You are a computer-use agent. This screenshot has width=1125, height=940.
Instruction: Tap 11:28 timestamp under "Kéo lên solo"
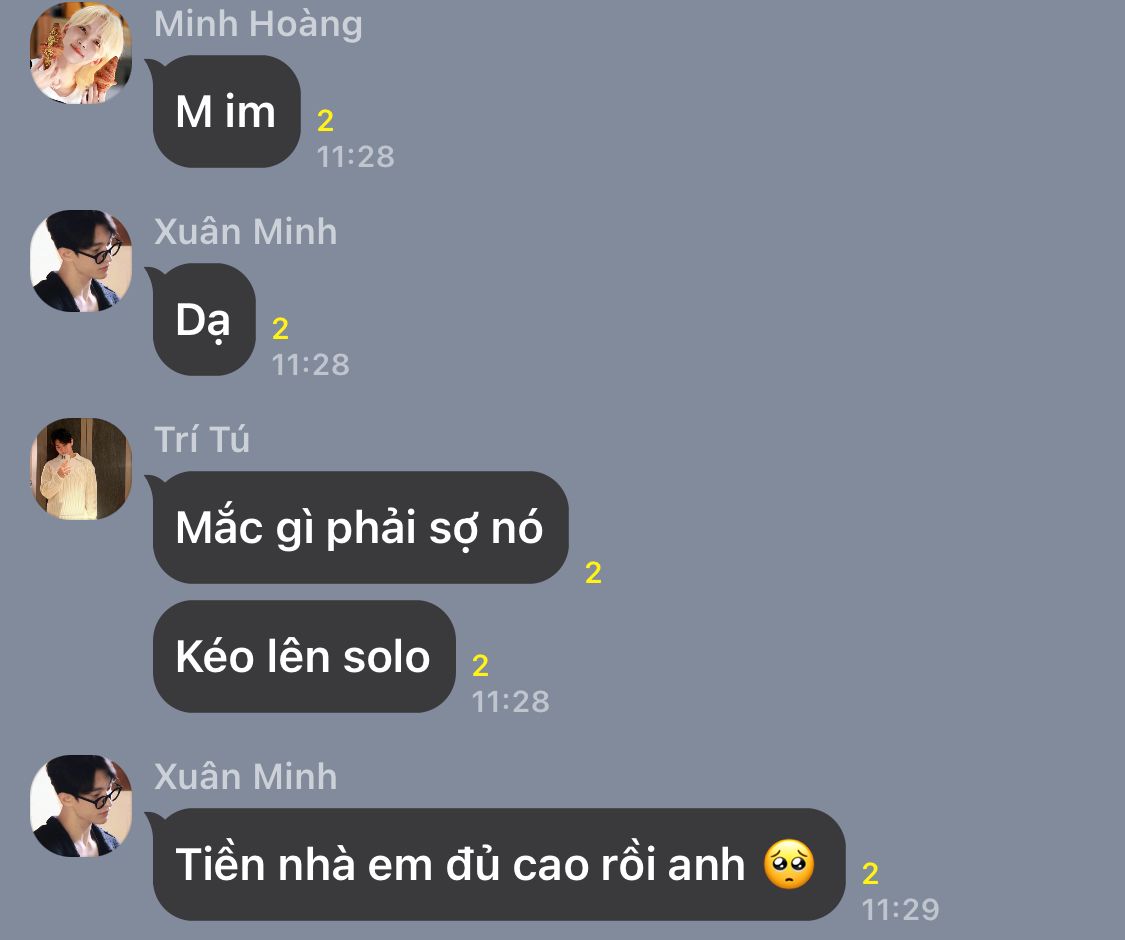pyautogui.click(x=510, y=702)
